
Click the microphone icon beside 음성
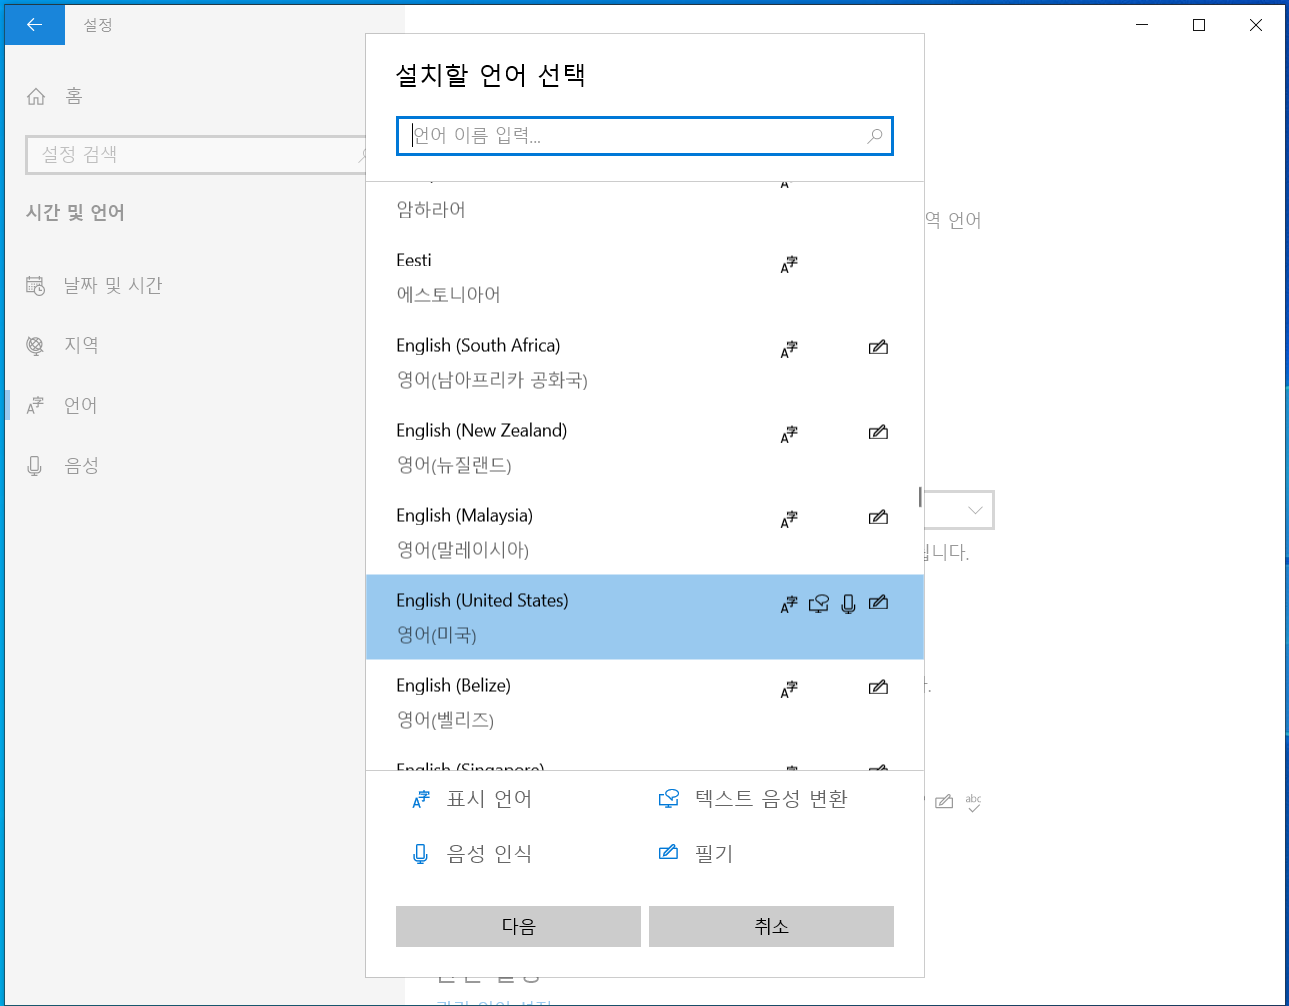(x=35, y=466)
